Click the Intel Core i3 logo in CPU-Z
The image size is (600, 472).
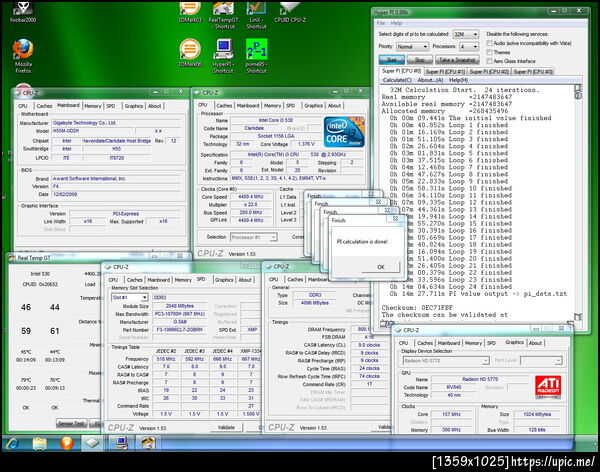tap(344, 132)
